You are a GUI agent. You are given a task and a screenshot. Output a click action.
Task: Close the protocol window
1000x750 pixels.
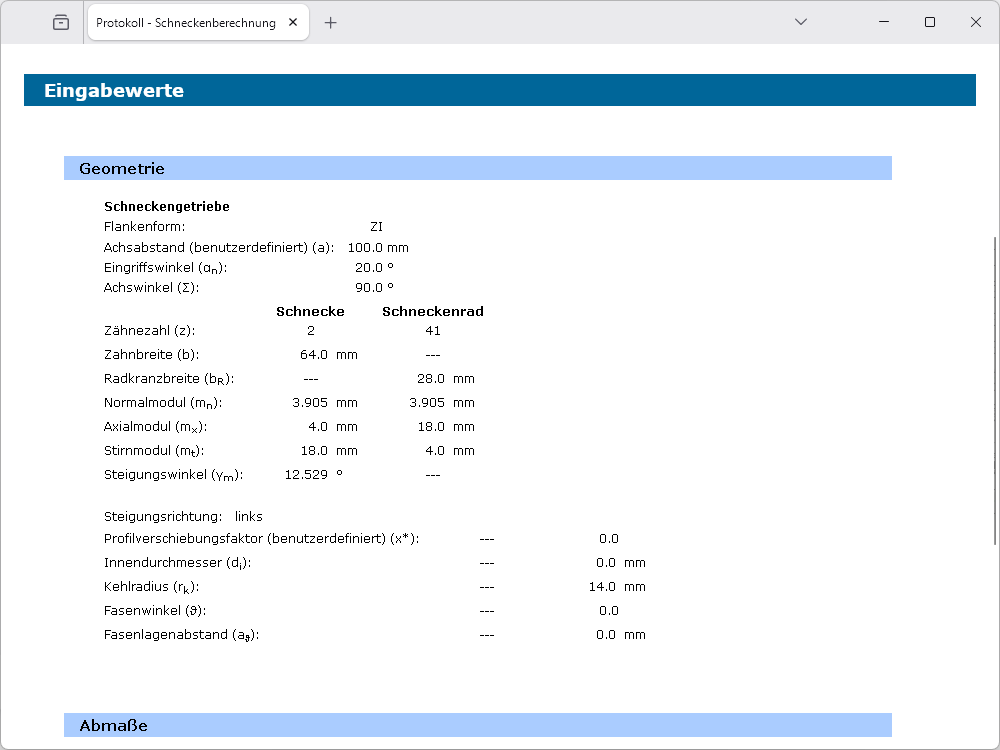click(976, 22)
